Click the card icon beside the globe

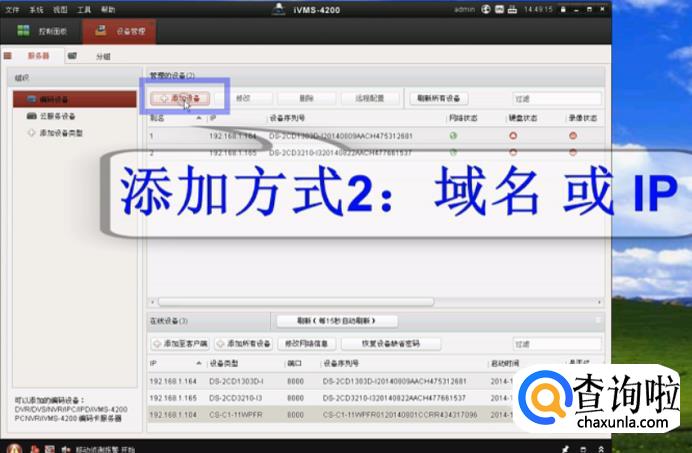[x=499, y=9]
